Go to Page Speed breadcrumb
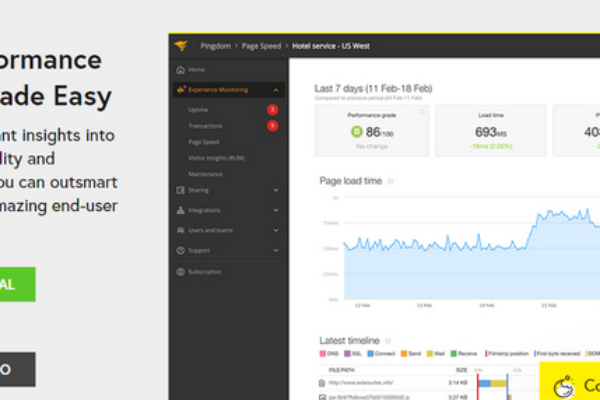 pyautogui.click(x=261, y=46)
